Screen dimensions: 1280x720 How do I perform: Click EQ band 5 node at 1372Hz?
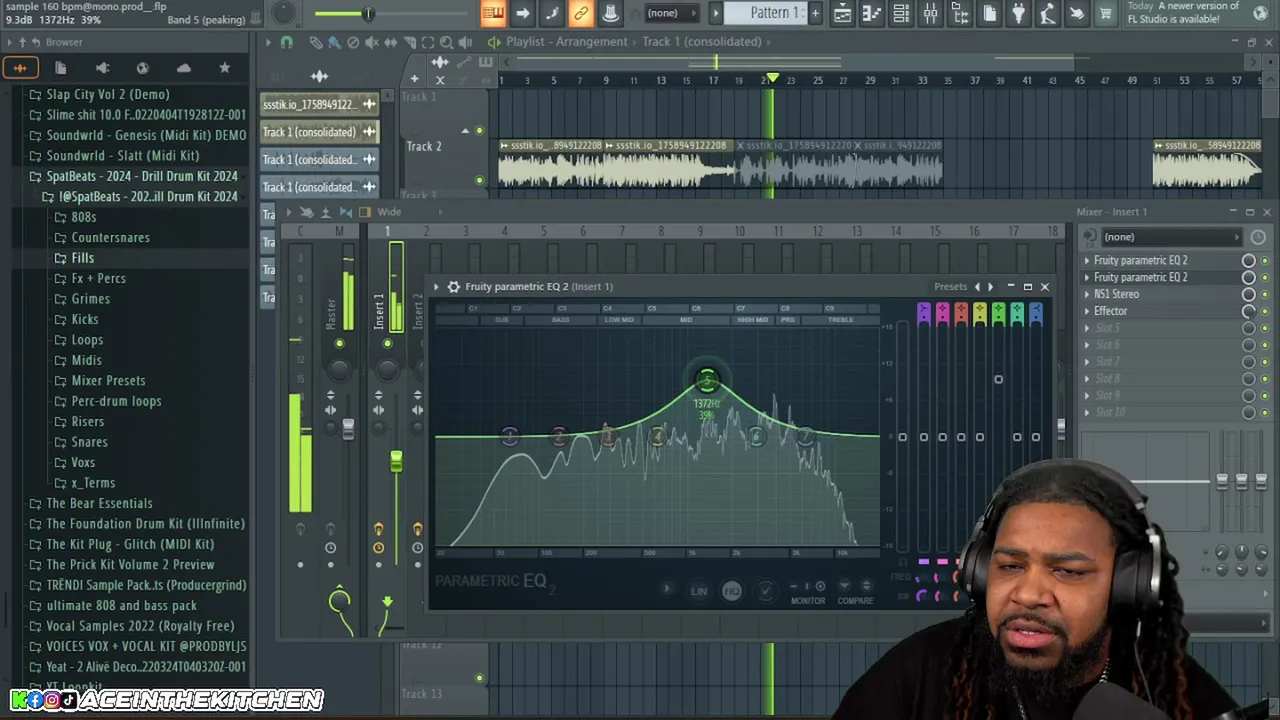tap(707, 380)
